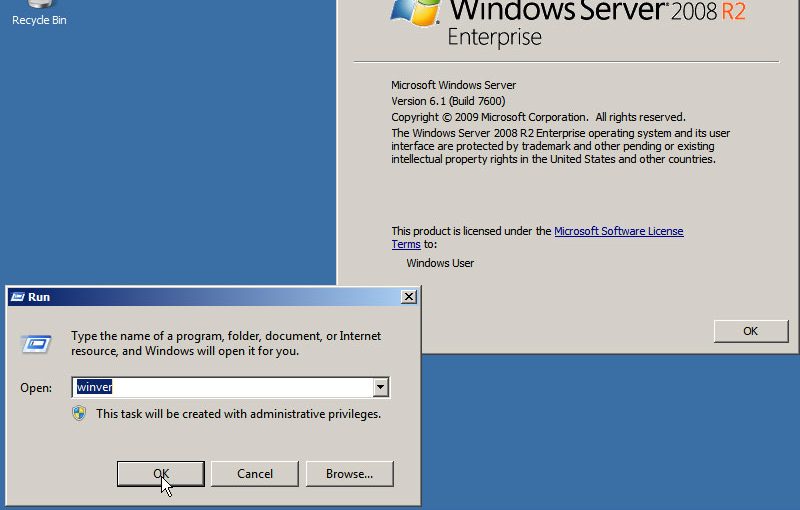Click the Run program icon beside description

click(x=36, y=344)
